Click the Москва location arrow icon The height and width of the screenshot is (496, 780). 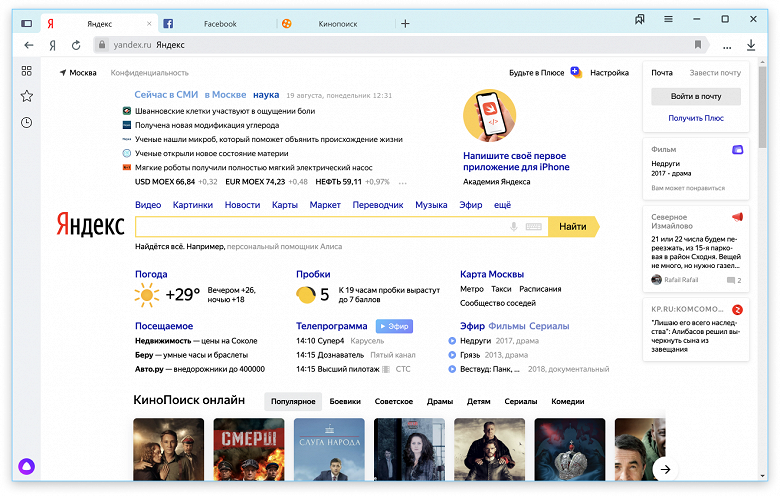63,73
